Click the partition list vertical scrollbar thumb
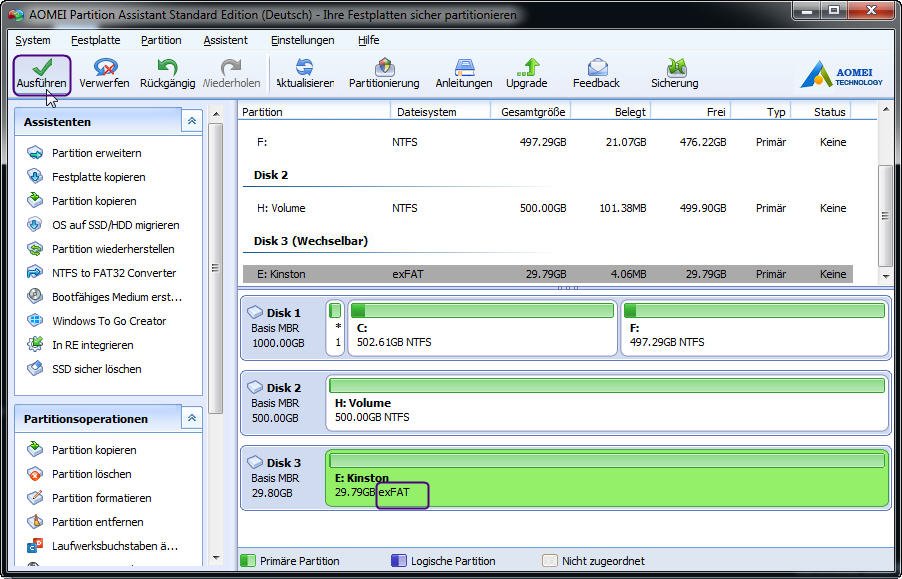The height and width of the screenshot is (579, 902). 885,216
